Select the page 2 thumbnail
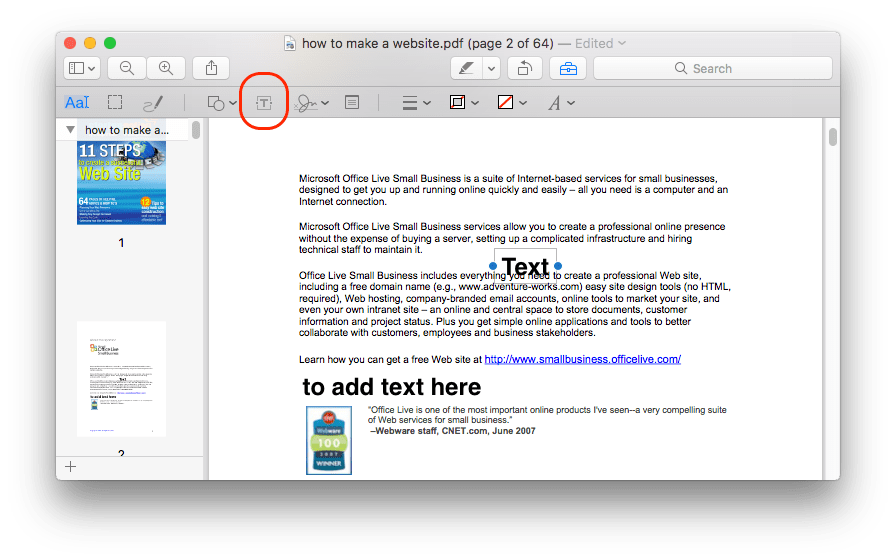The height and width of the screenshot is (560, 896). pos(121,379)
